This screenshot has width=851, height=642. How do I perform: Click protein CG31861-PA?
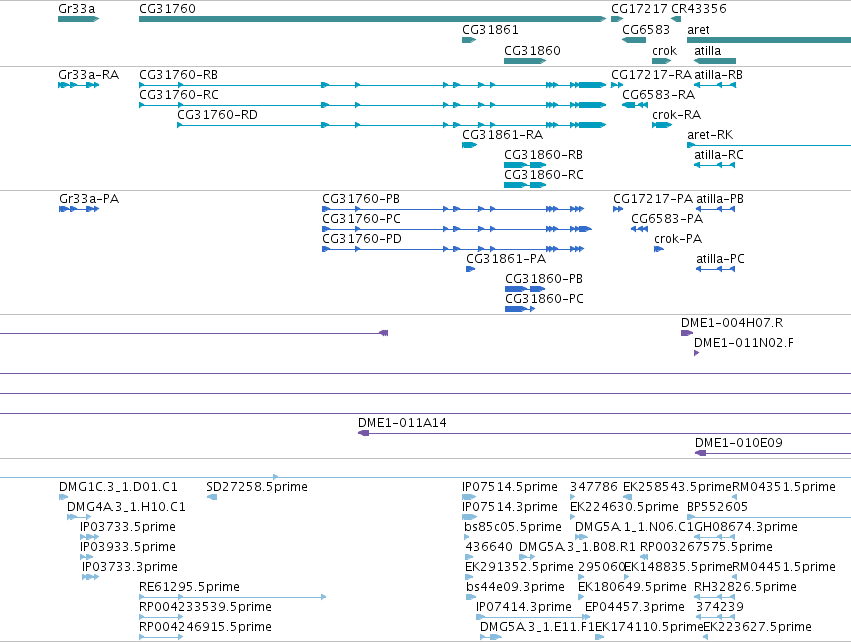pos(506,259)
